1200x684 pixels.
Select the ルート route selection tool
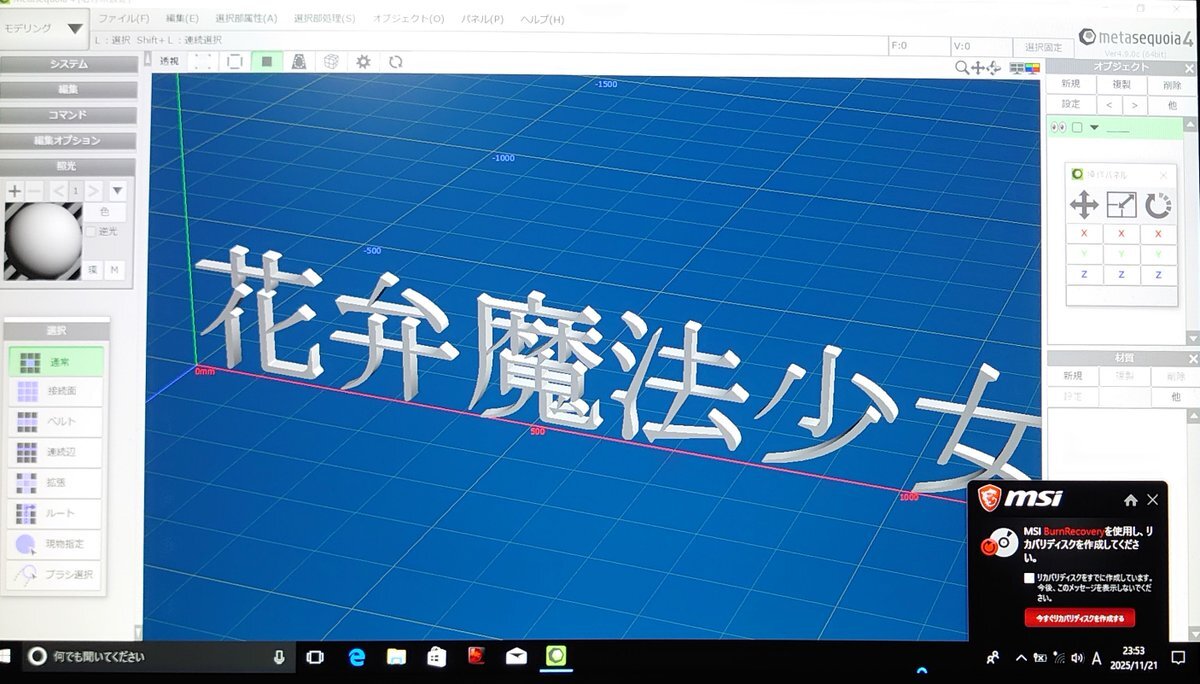click(56, 514)
